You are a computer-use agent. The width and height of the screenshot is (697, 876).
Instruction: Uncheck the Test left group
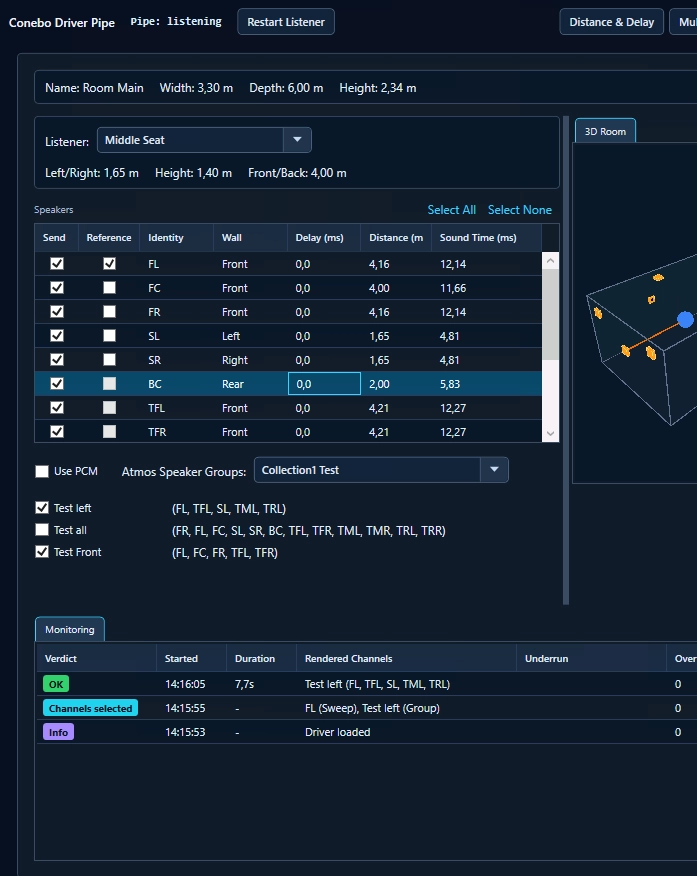(x=42, y=508)
